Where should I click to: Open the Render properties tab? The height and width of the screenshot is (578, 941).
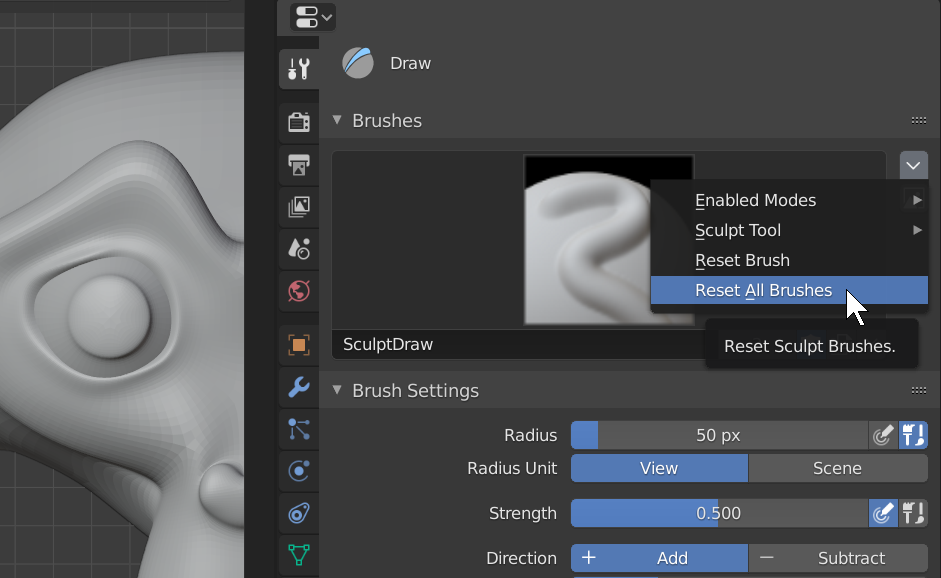coord(298,120)
